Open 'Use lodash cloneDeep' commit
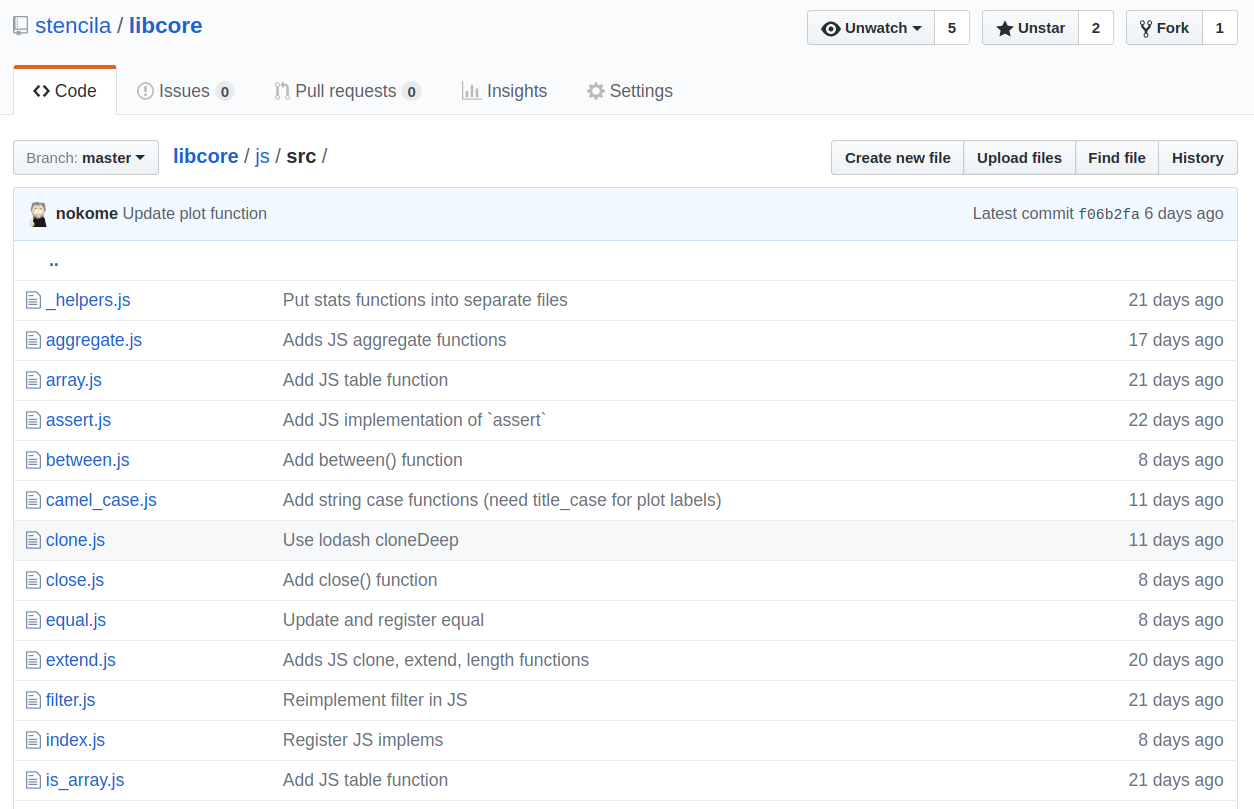 coord(371,540)
